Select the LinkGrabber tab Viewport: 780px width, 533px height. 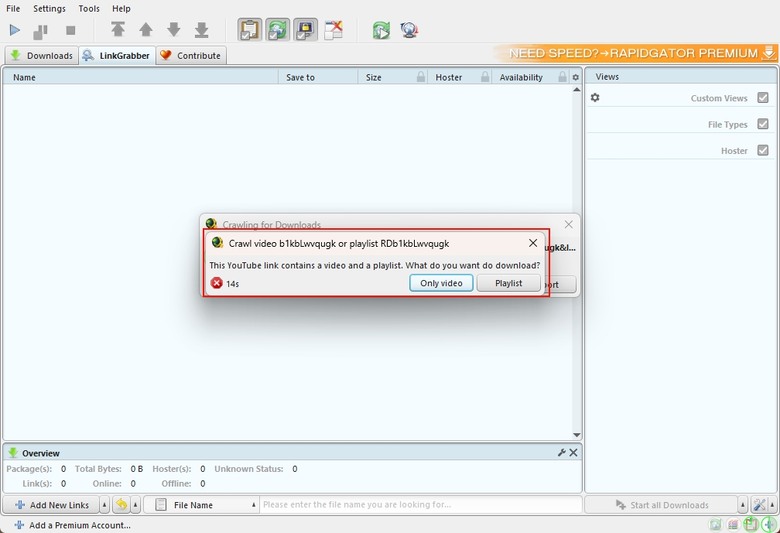pyautogui.click(x=117, y=56)
